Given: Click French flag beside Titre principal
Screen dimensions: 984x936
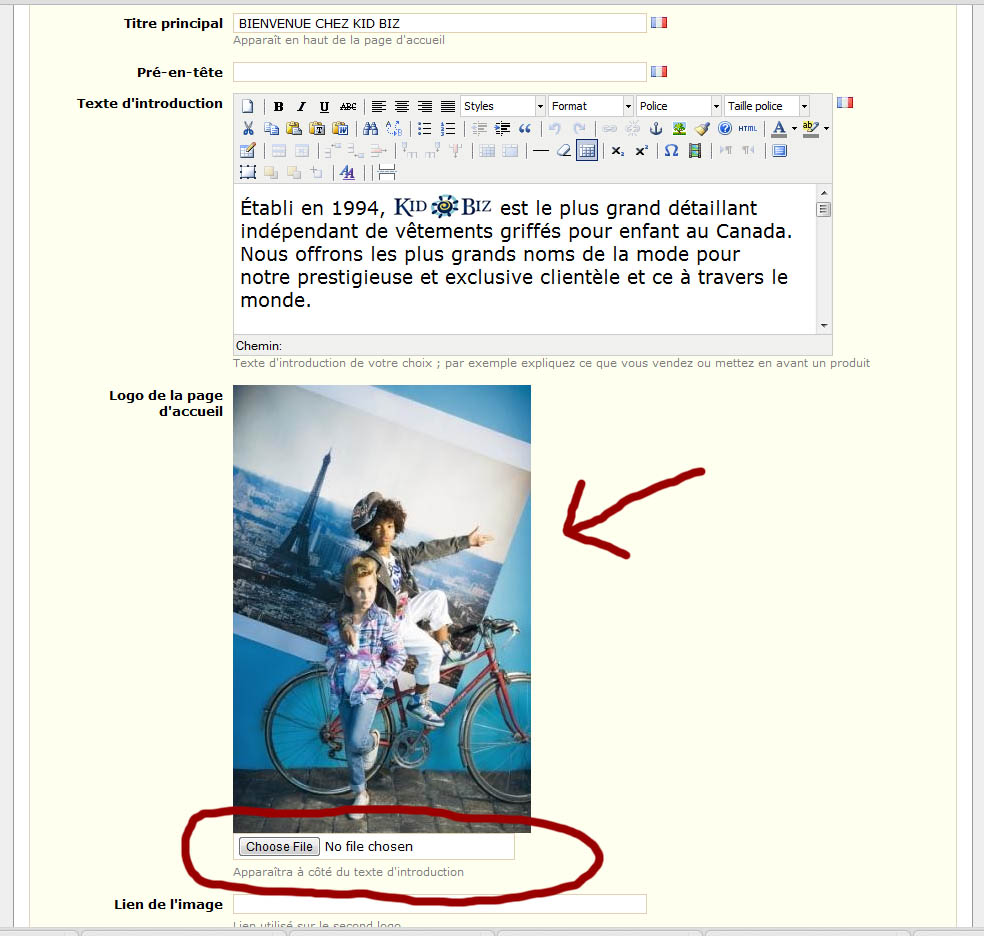Looking at the screenshot, I should [x=659, y=23].
